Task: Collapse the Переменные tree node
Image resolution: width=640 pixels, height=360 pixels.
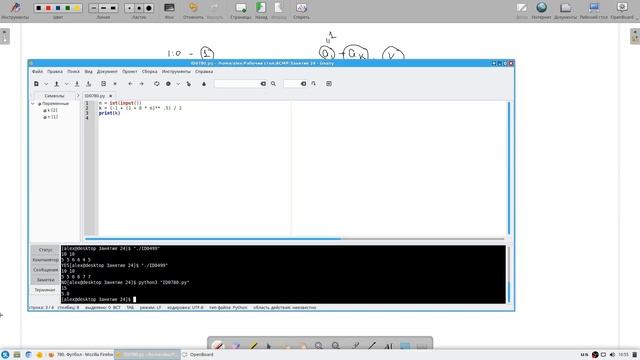Action: [x=33, y=104]
